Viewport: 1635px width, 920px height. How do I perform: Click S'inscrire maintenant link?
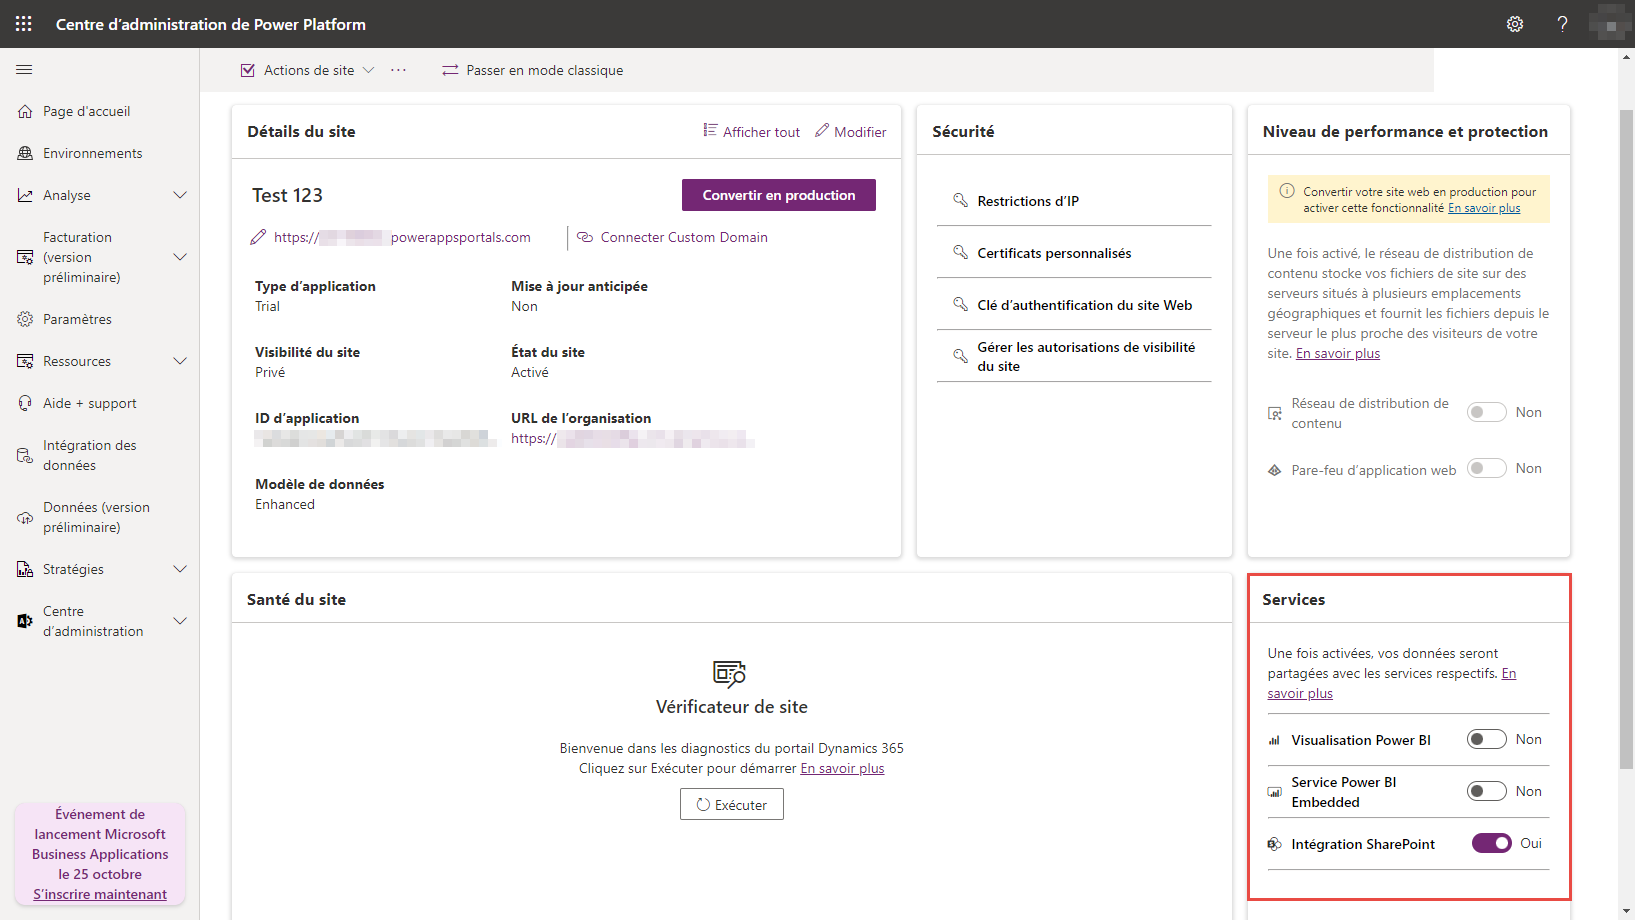pyautogui.click(x=100, y=894)
